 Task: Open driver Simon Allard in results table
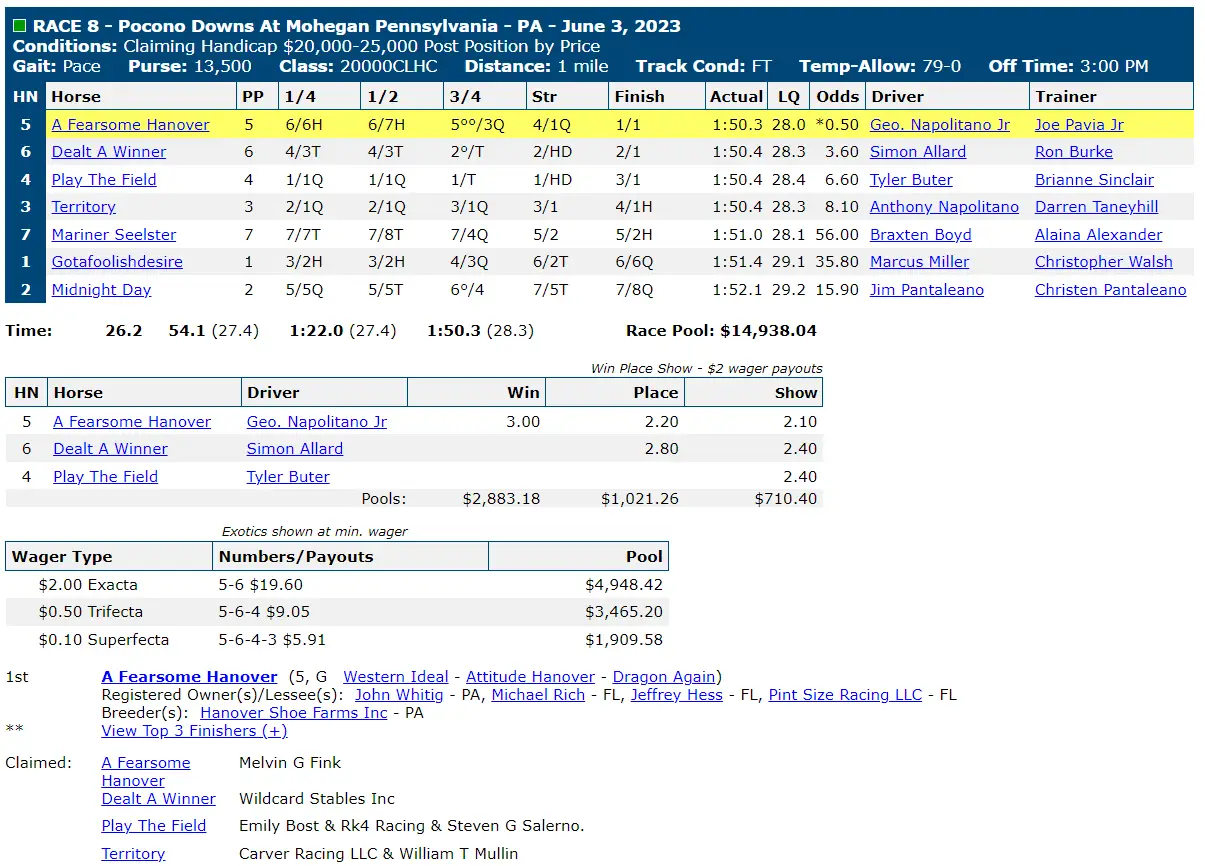(918, 152)
